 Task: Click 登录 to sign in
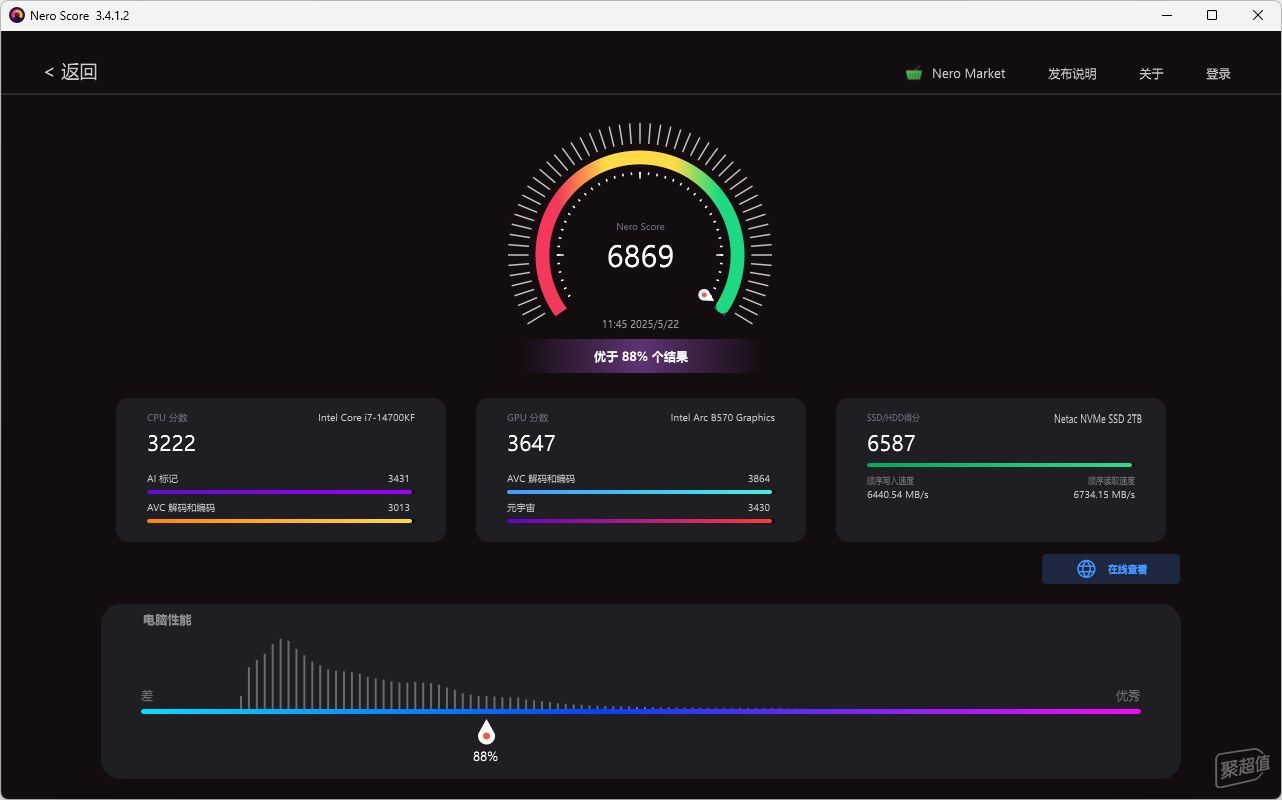[1218, 73]
